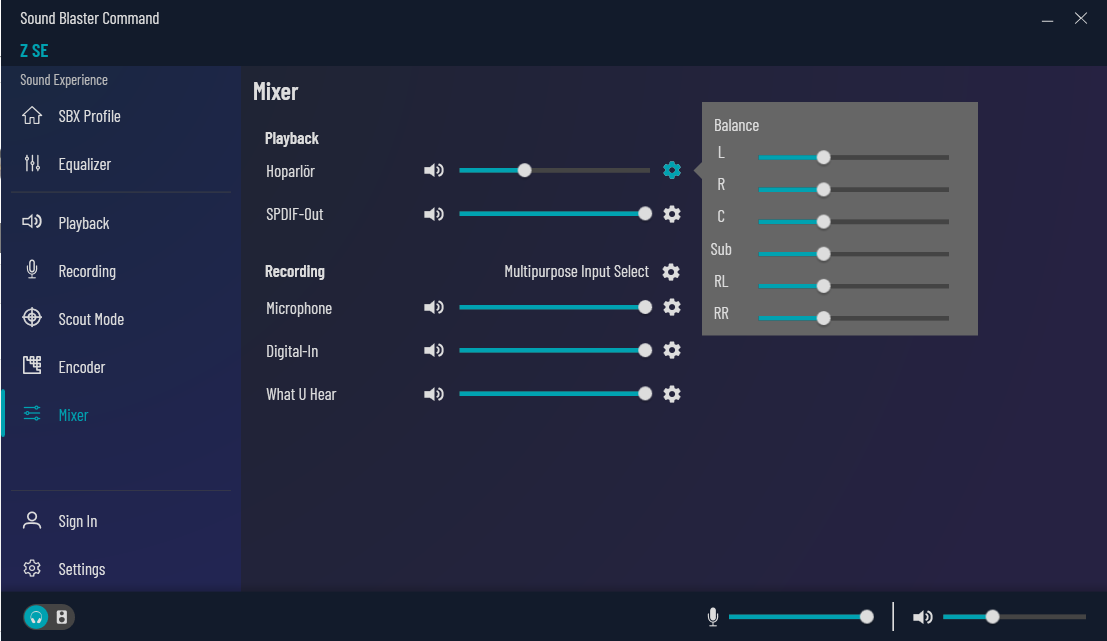Screen dimensions: 1107x641
Task: Click the Sign In link
Action: click(x=78, y=521)
